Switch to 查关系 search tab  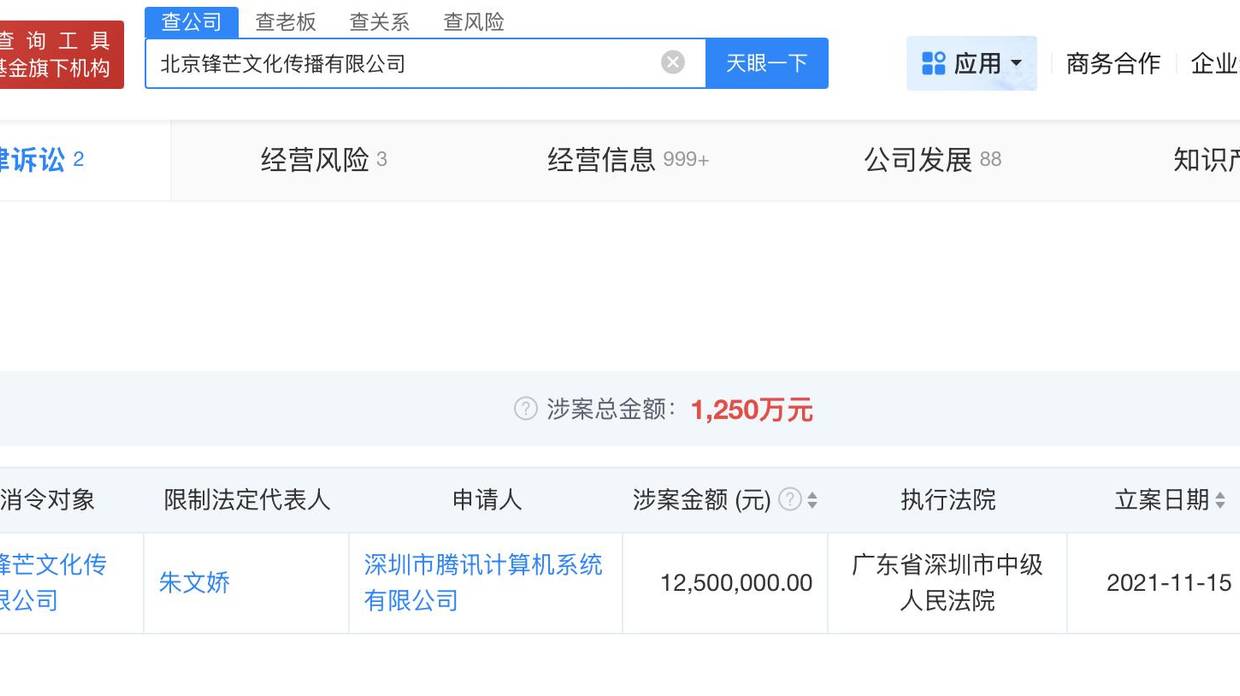pyautogui.click(x=380, y=22)
